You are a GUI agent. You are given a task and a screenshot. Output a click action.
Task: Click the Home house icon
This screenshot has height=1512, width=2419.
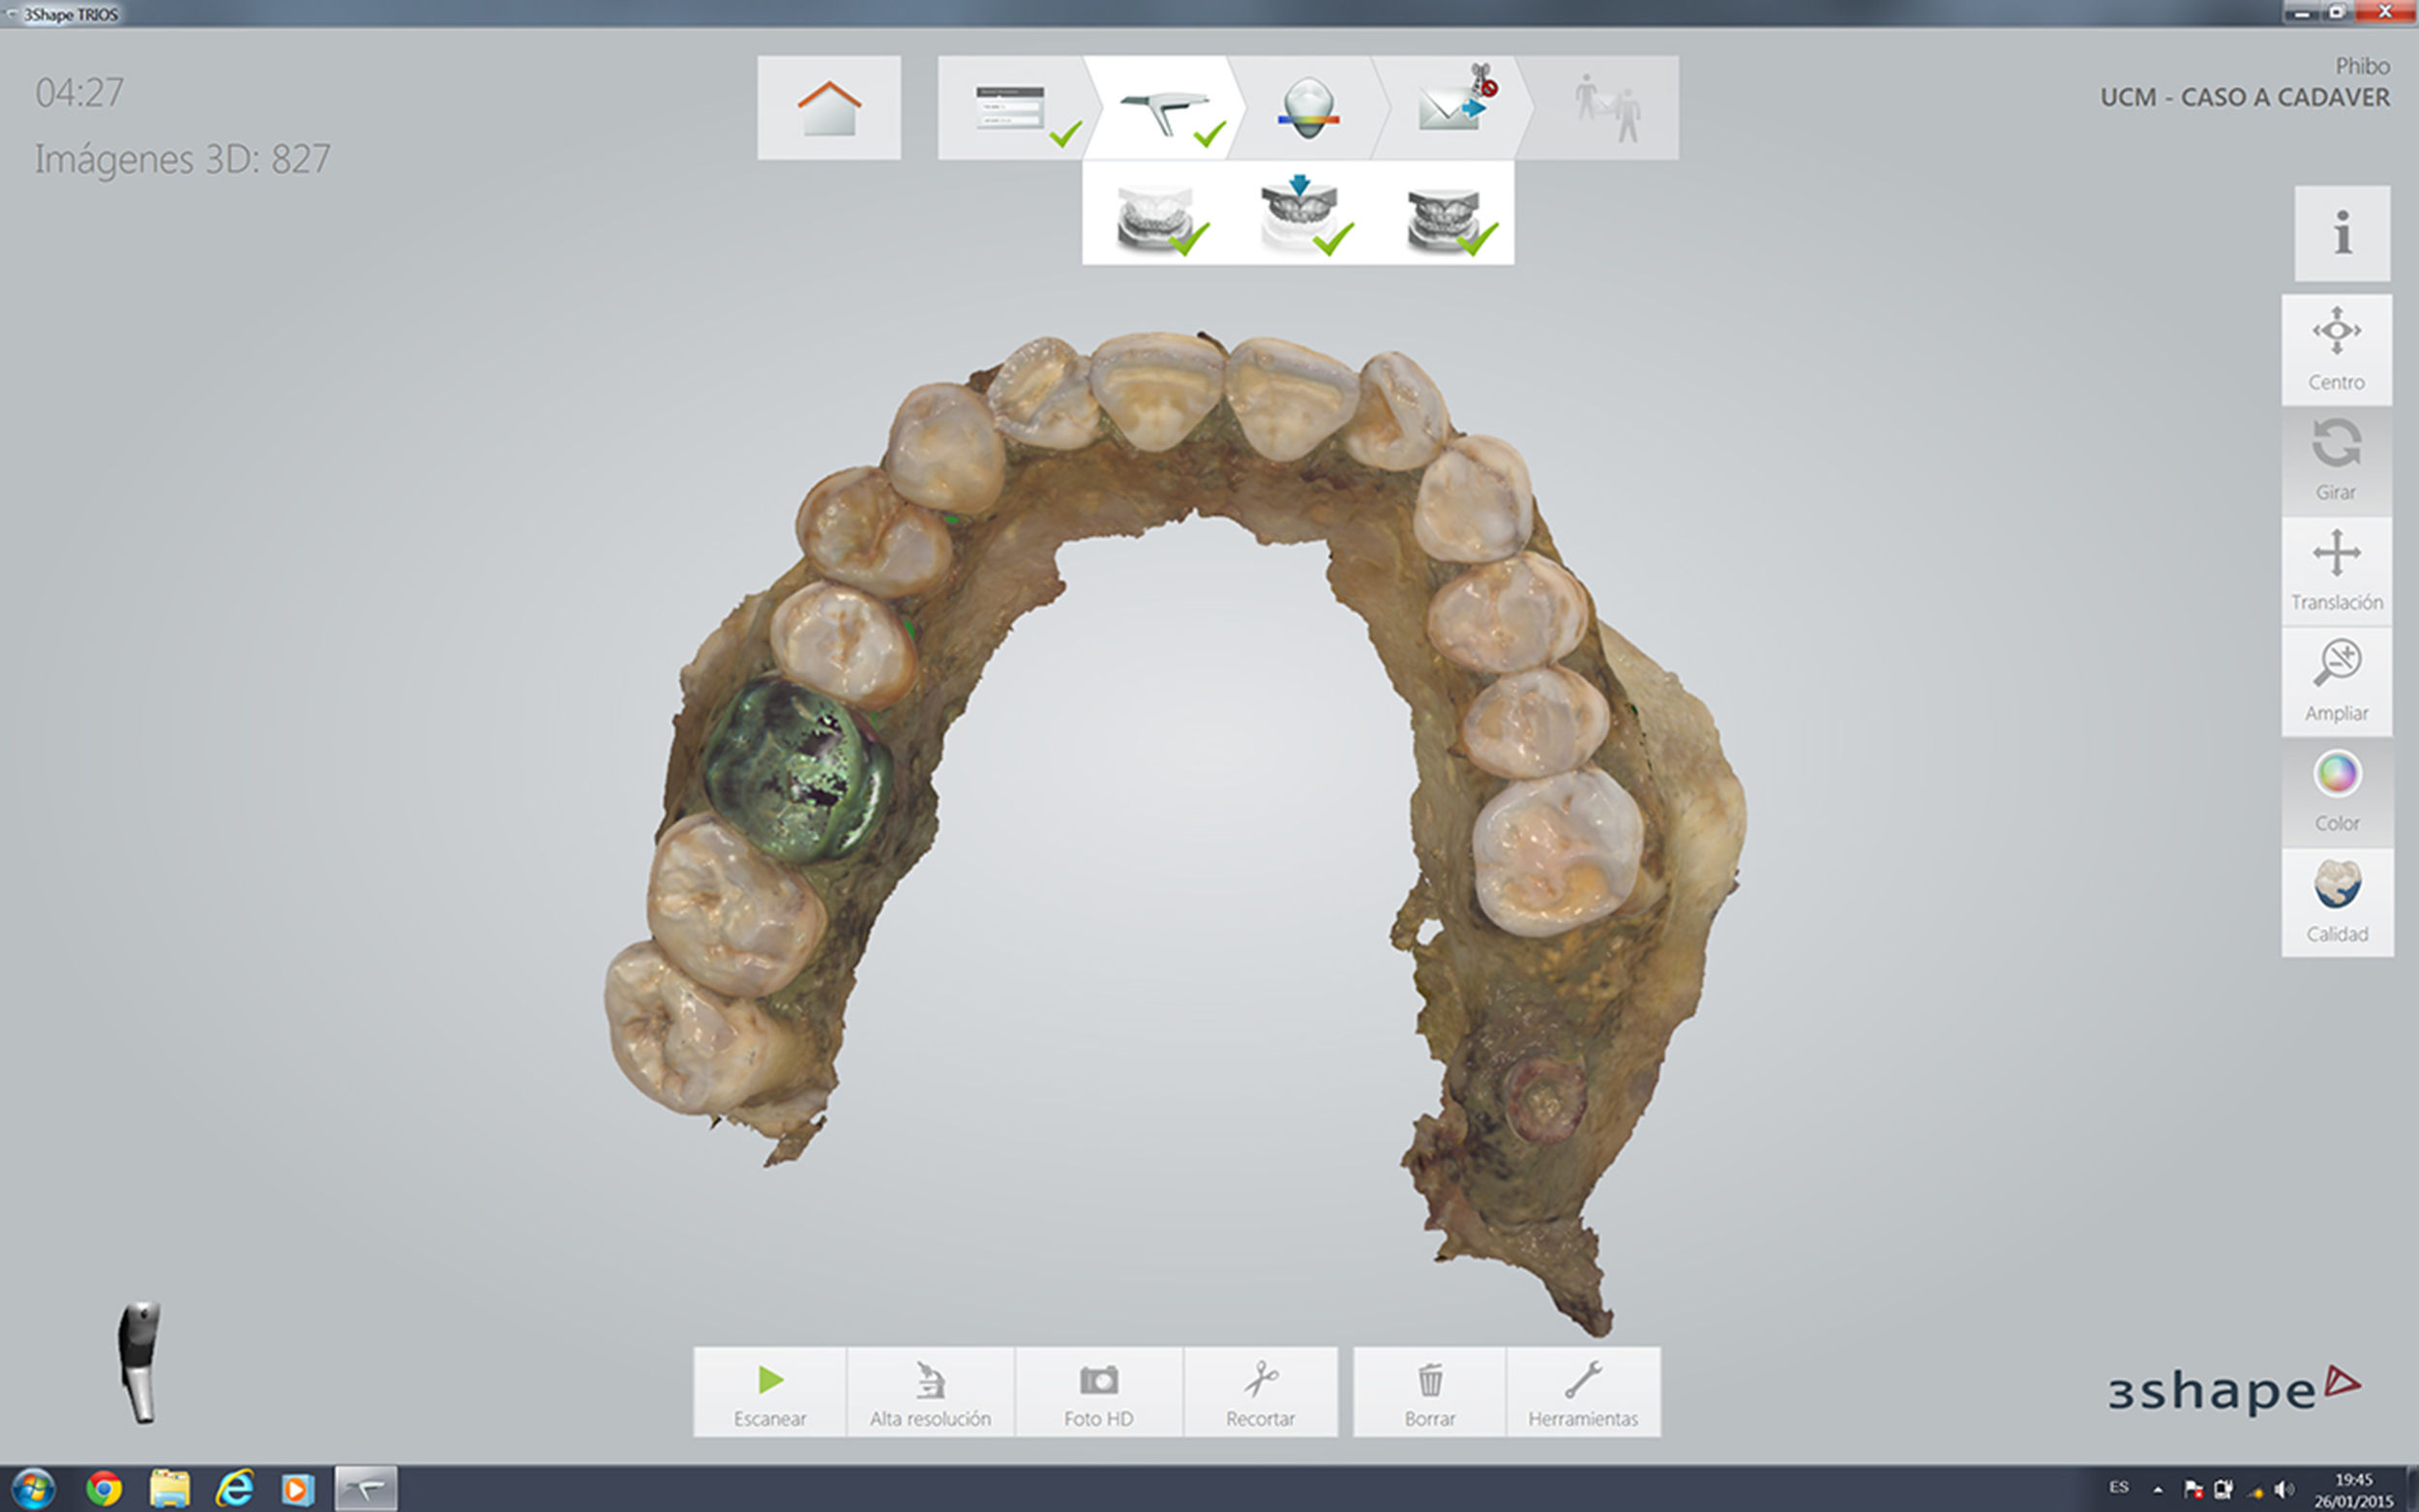pyautogui.click(x=828, y=108)
